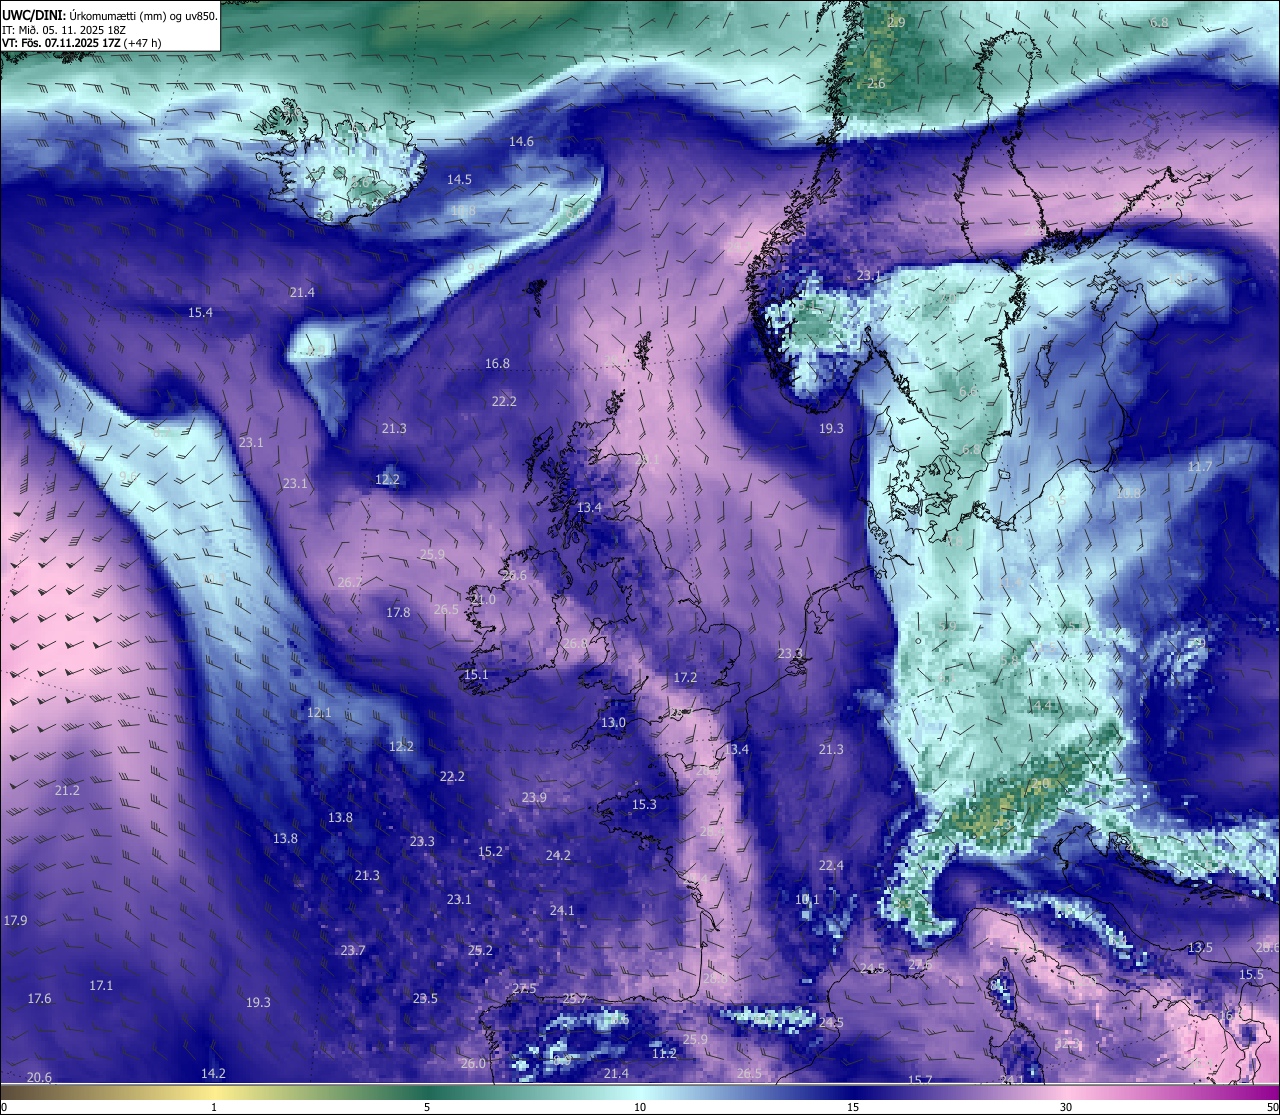Select the 14.5 value label

(459, 180)
